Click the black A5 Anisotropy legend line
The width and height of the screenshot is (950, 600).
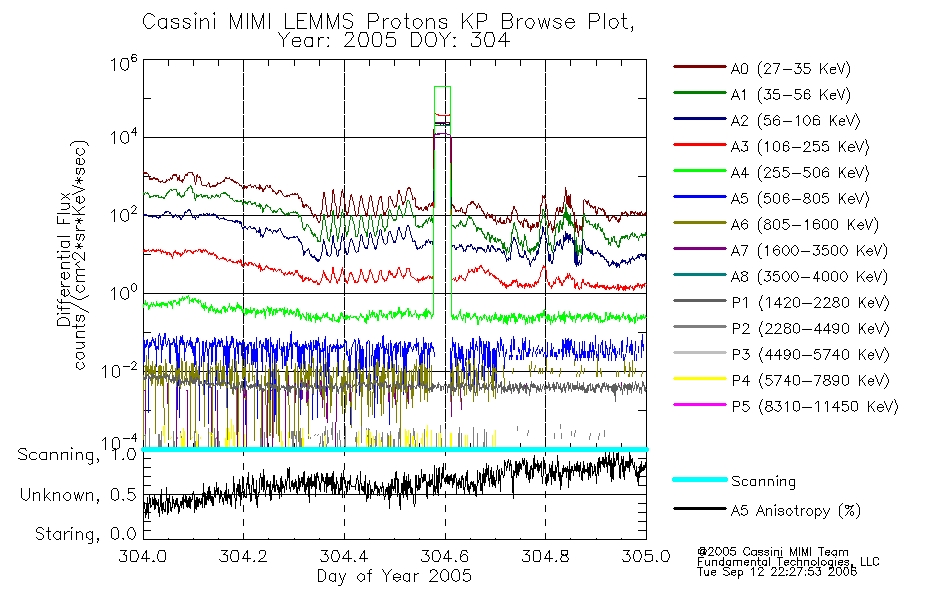699,508
